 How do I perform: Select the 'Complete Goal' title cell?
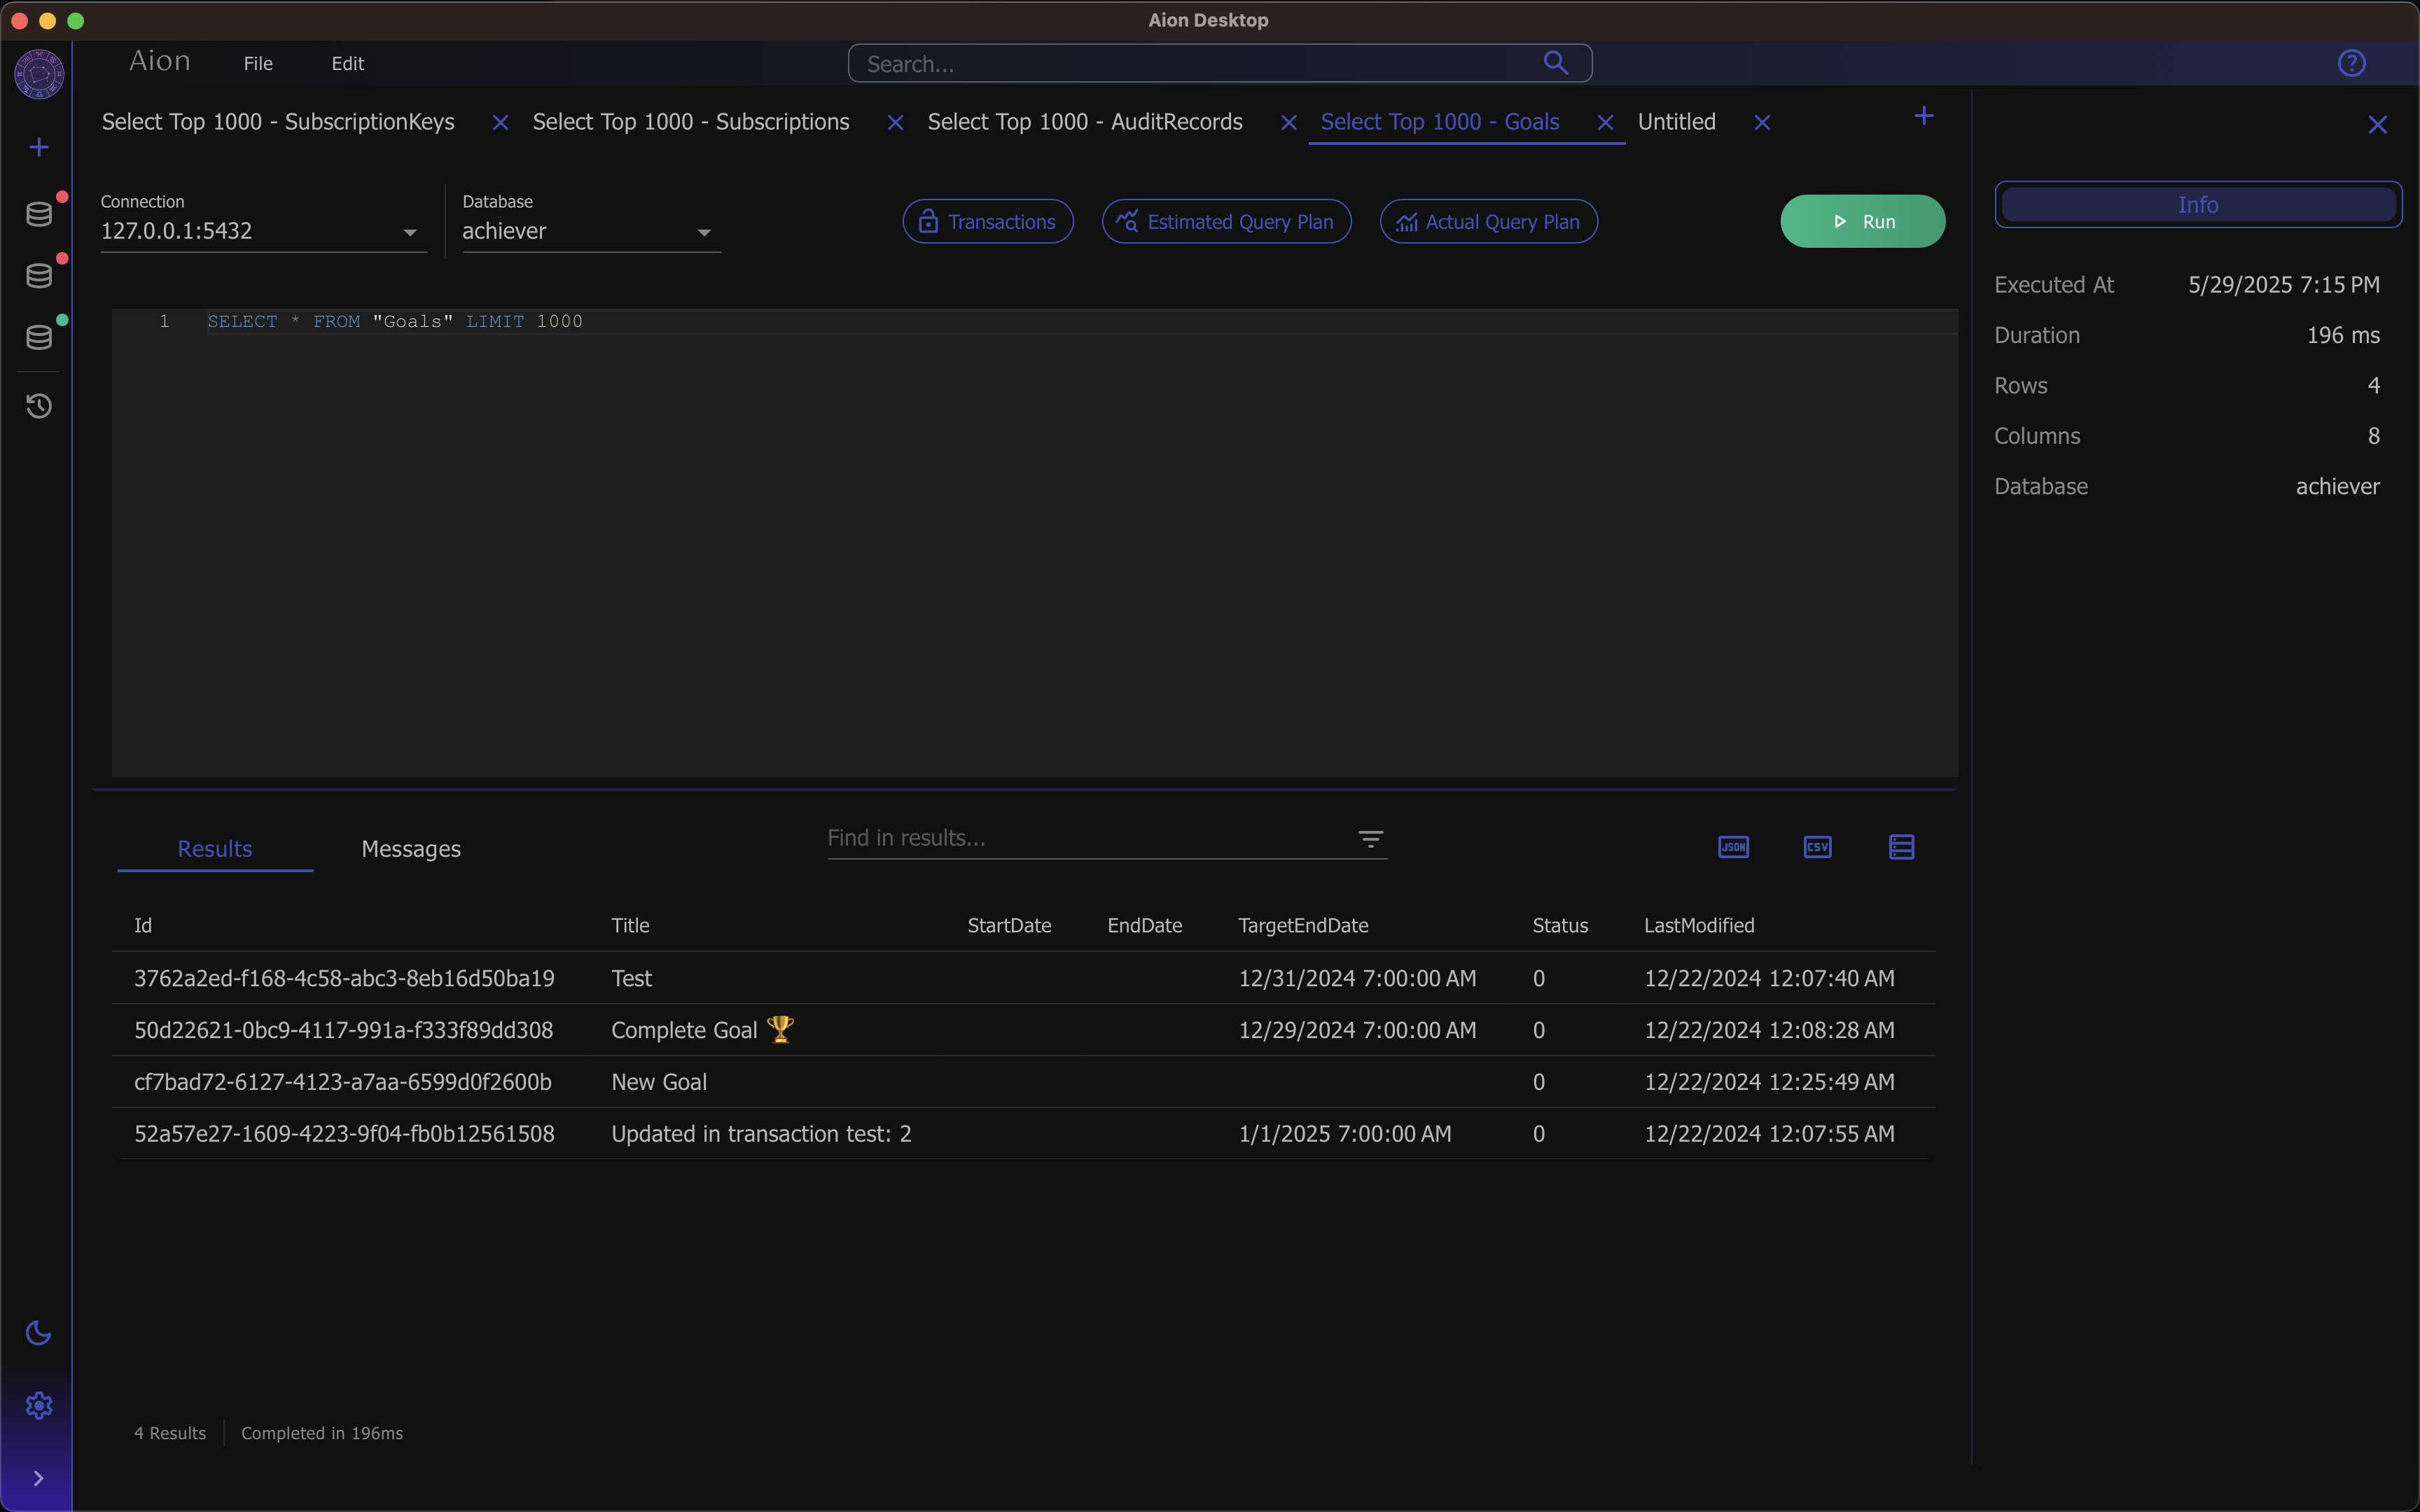click(x=702, y=1030)
